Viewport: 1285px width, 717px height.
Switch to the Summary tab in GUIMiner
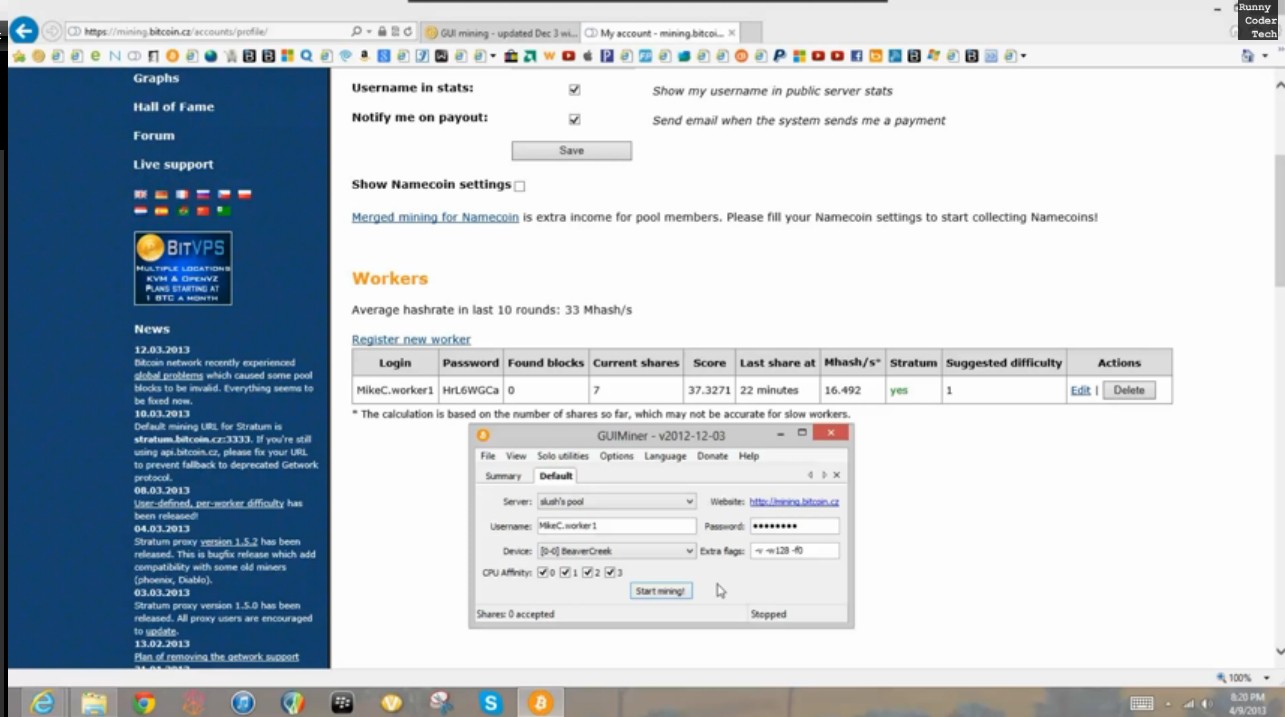pyautogui.click(x=503, y=476)
